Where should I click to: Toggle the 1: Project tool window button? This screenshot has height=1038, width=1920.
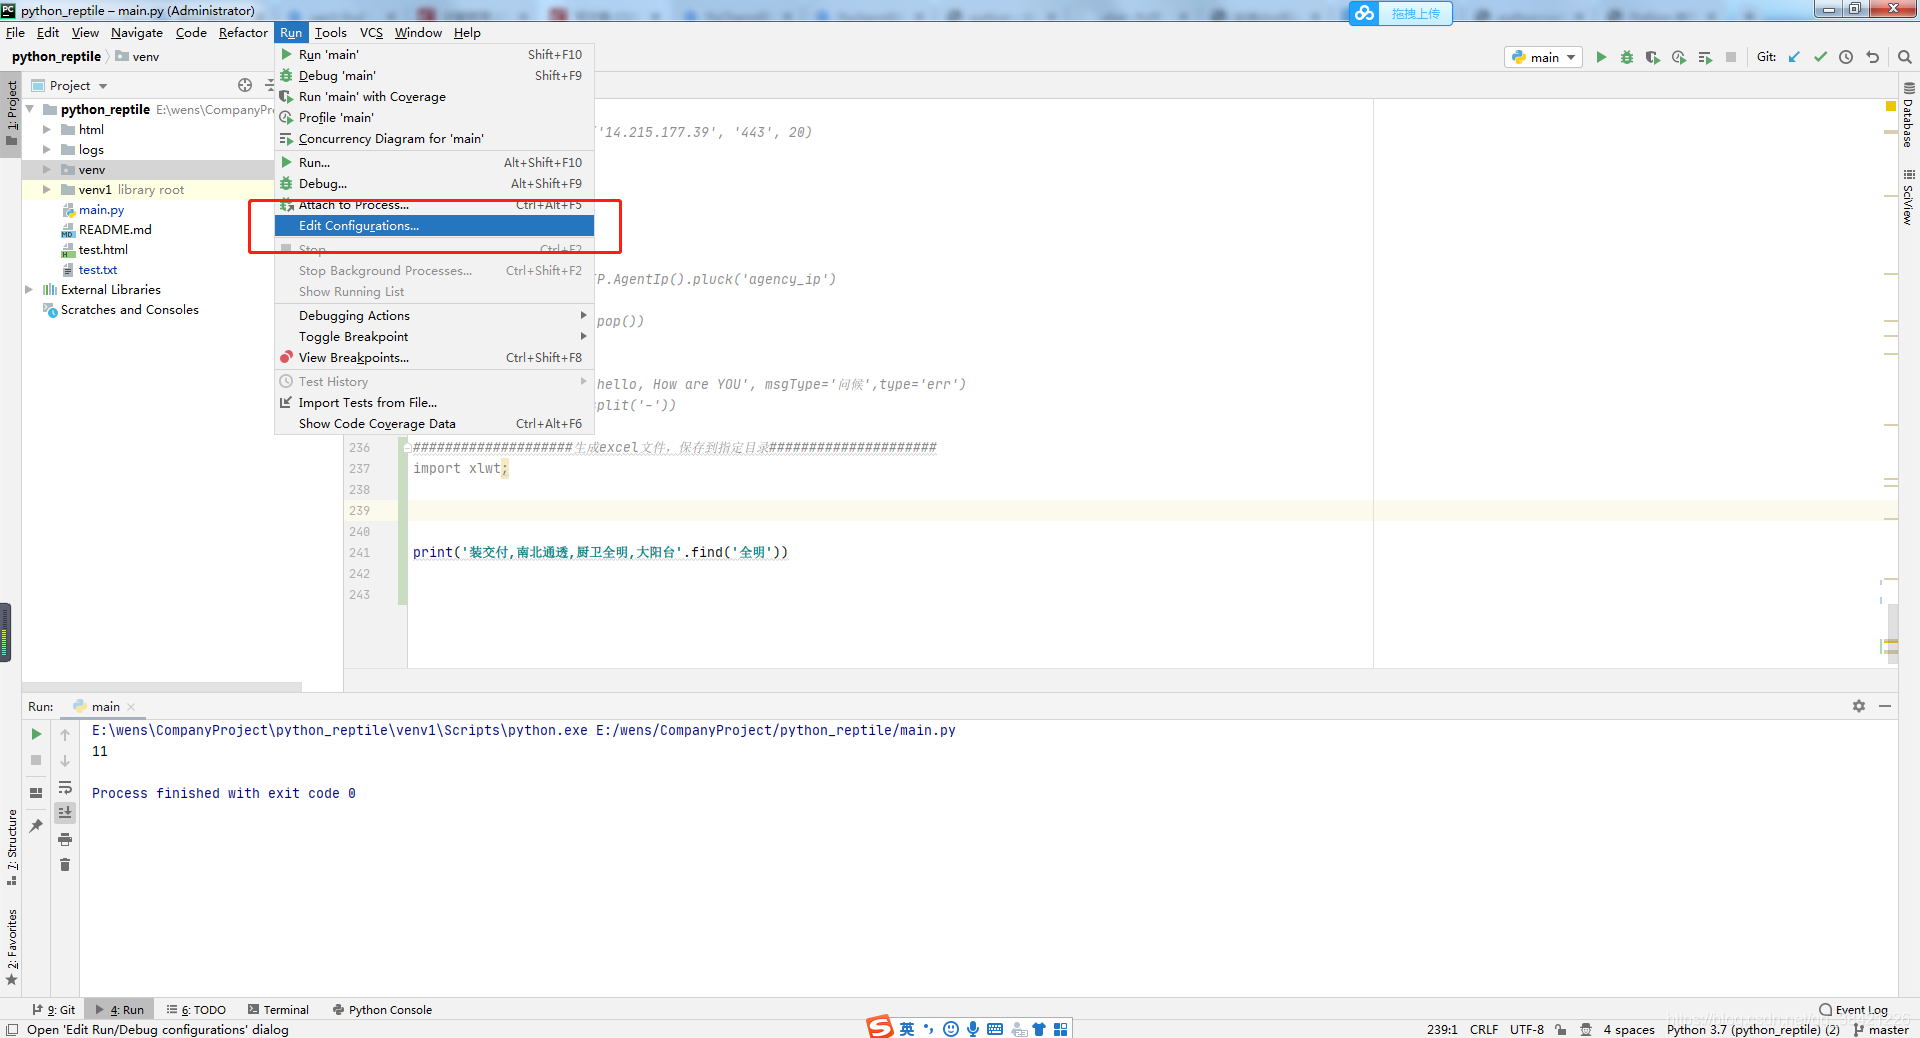click(x=12, y=113)
